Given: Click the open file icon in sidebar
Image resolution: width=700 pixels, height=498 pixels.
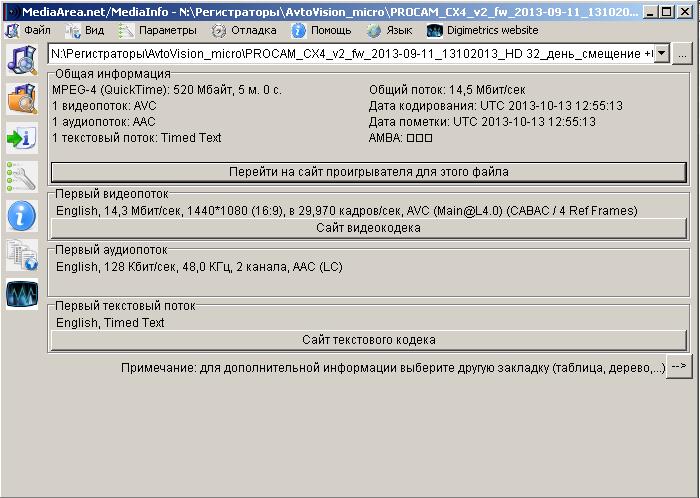Looking at the screenshot, I should click(x=21, y=60).
